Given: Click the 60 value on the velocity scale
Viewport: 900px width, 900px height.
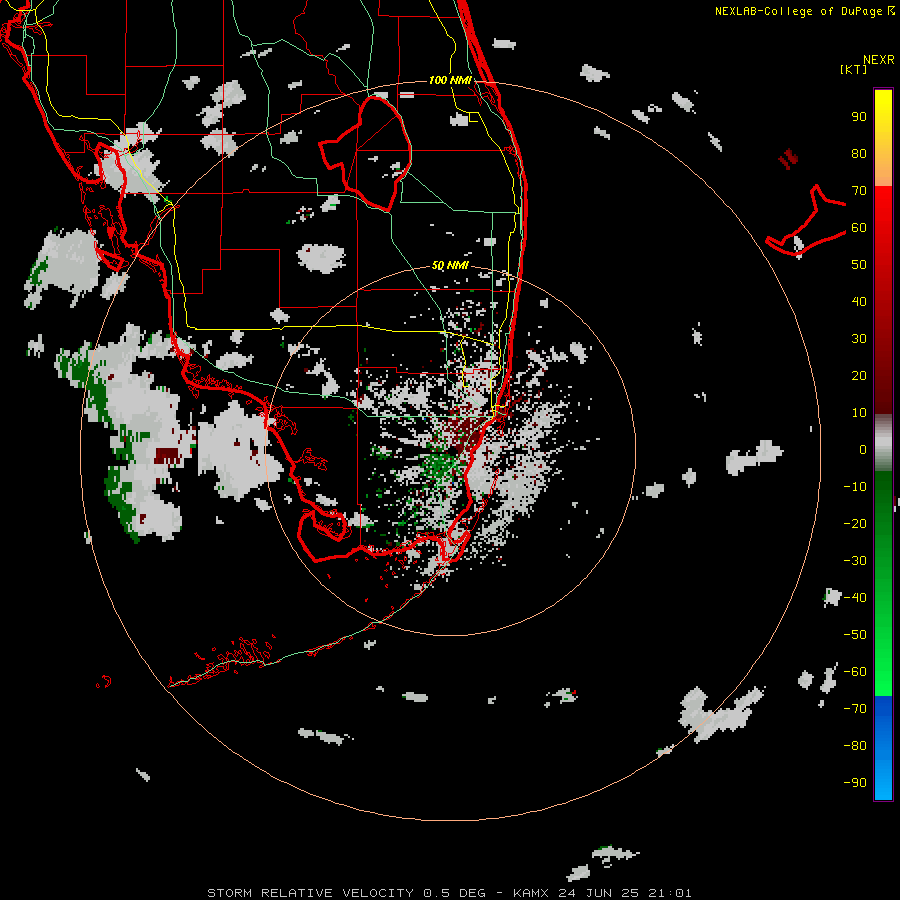Looking at the screenshot, I should click(859, 228).
